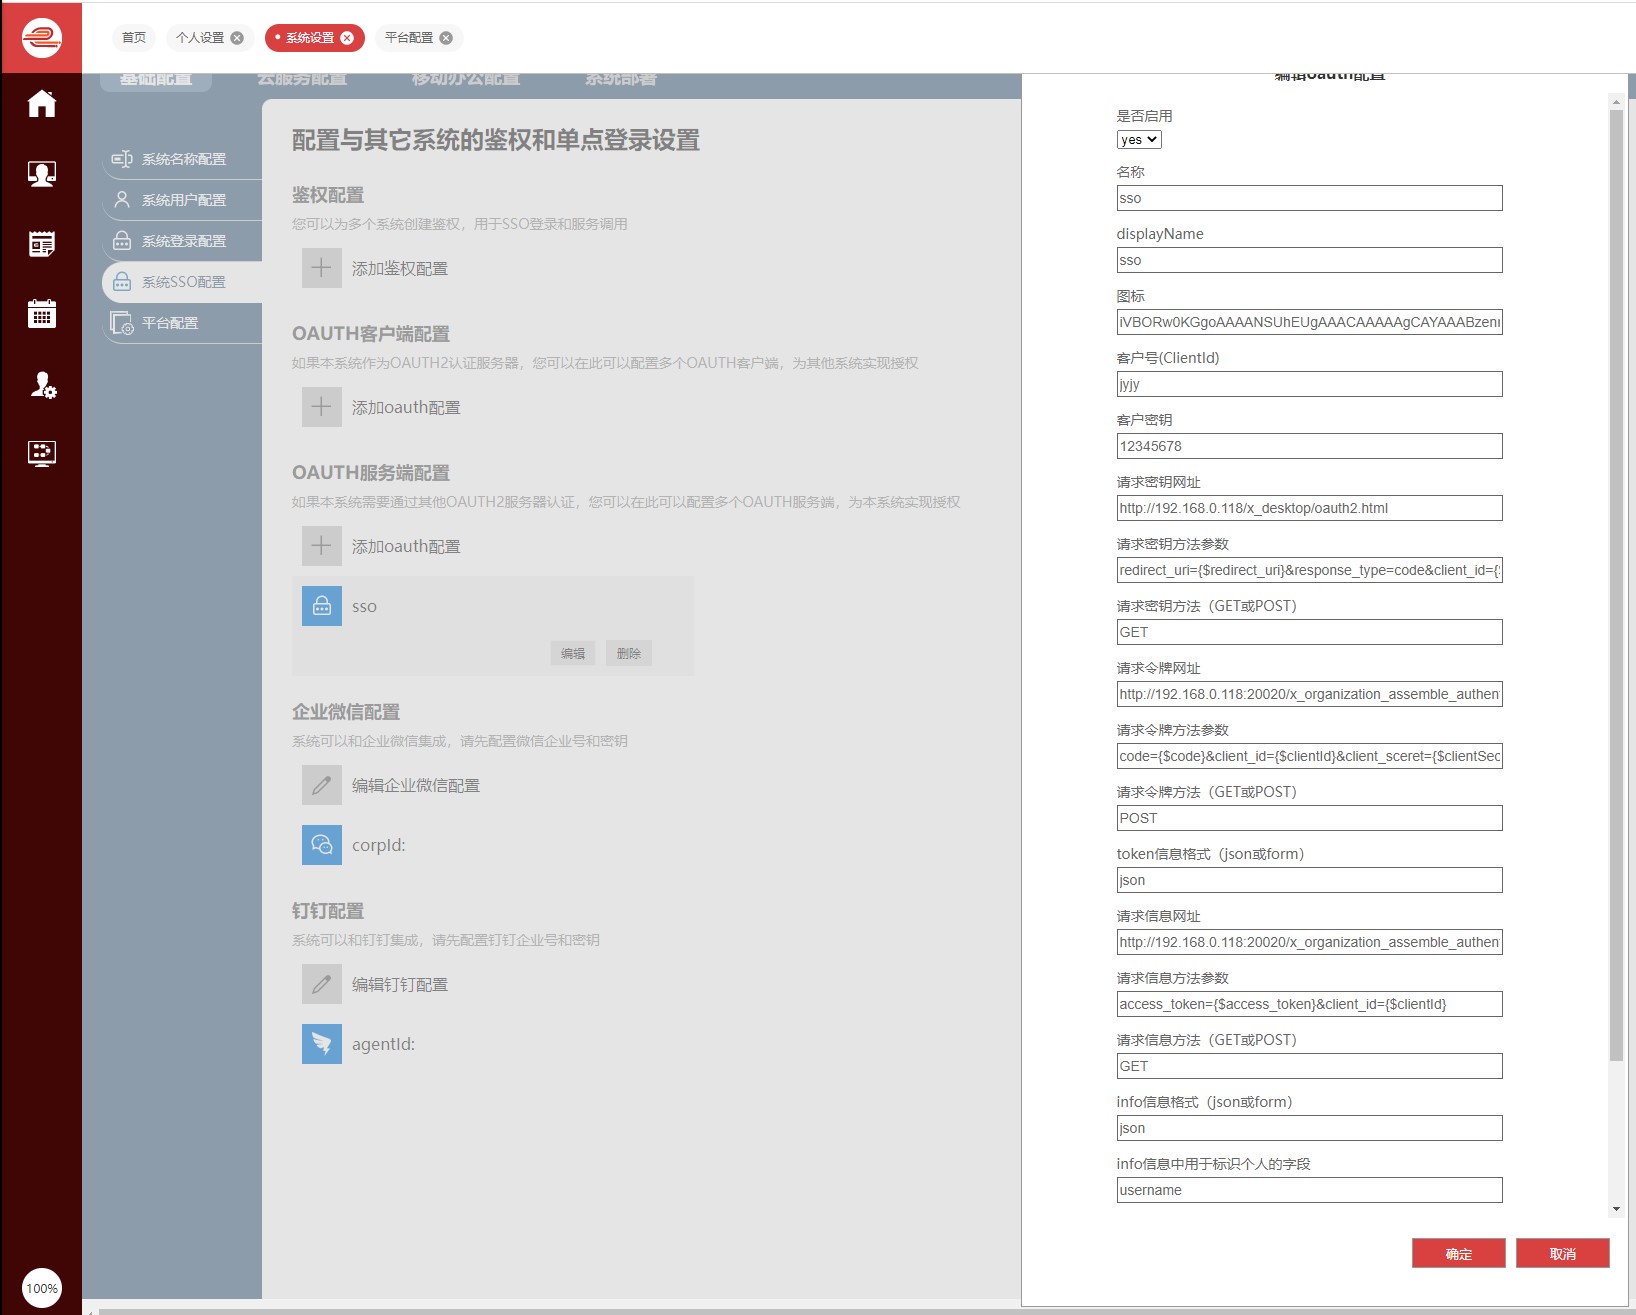Click the 客户号(ClientId) input field
The width and height of the screenshot is (1636, 1315).
pyautogui.click(x=1309, y=384)
